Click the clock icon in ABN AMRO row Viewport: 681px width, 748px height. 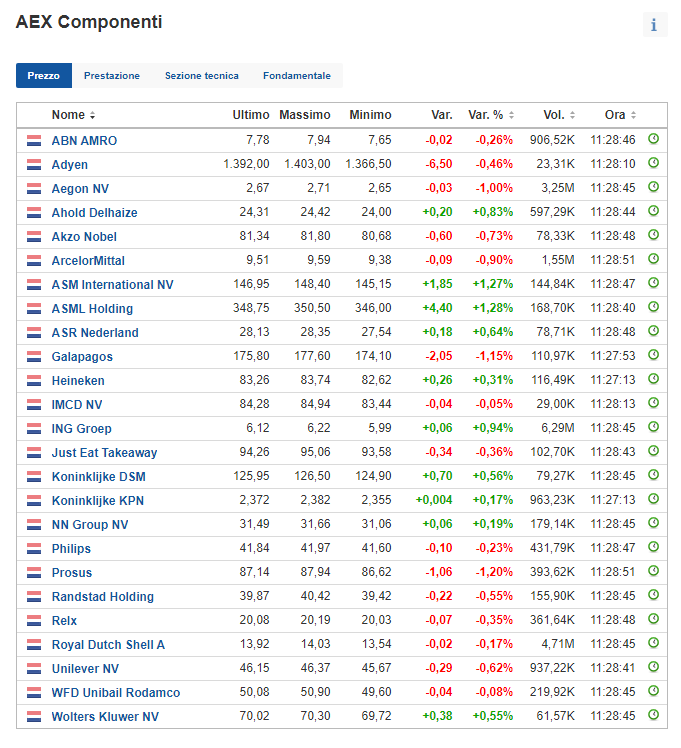pyautogui.click(x=654, y=139)
